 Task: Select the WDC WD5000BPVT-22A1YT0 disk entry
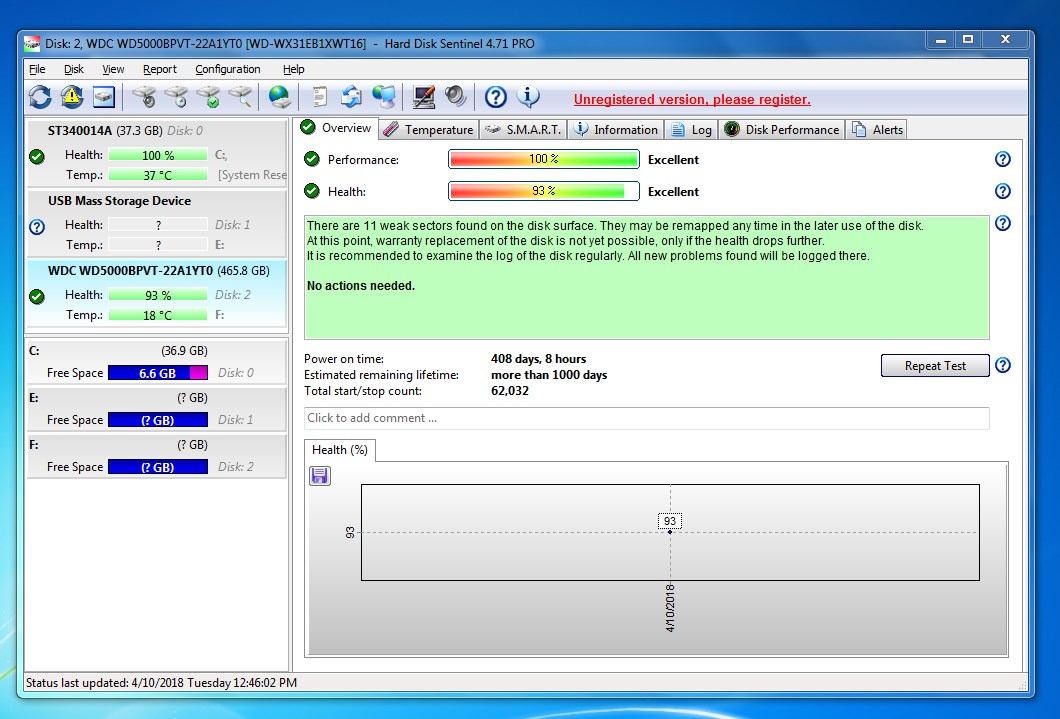pos(156,293)
